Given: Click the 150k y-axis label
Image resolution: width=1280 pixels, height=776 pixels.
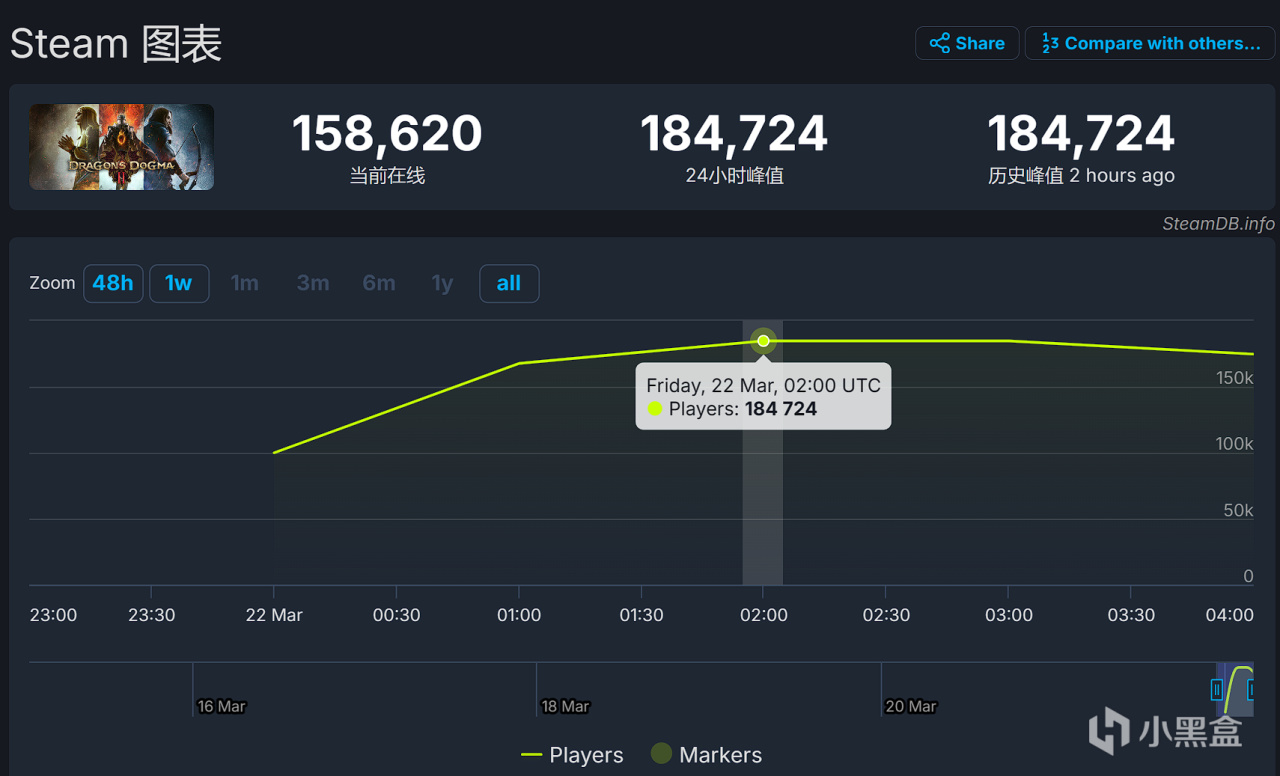Looking at the screenshot, I should tap(1234, 378).
